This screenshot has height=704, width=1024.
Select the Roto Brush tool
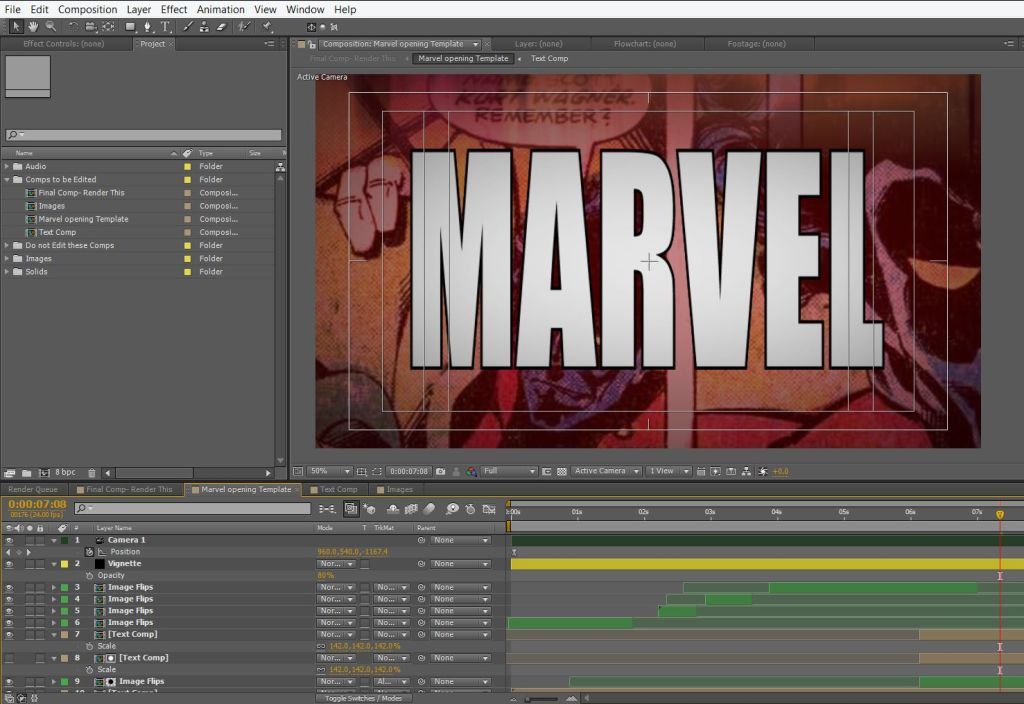244,27
